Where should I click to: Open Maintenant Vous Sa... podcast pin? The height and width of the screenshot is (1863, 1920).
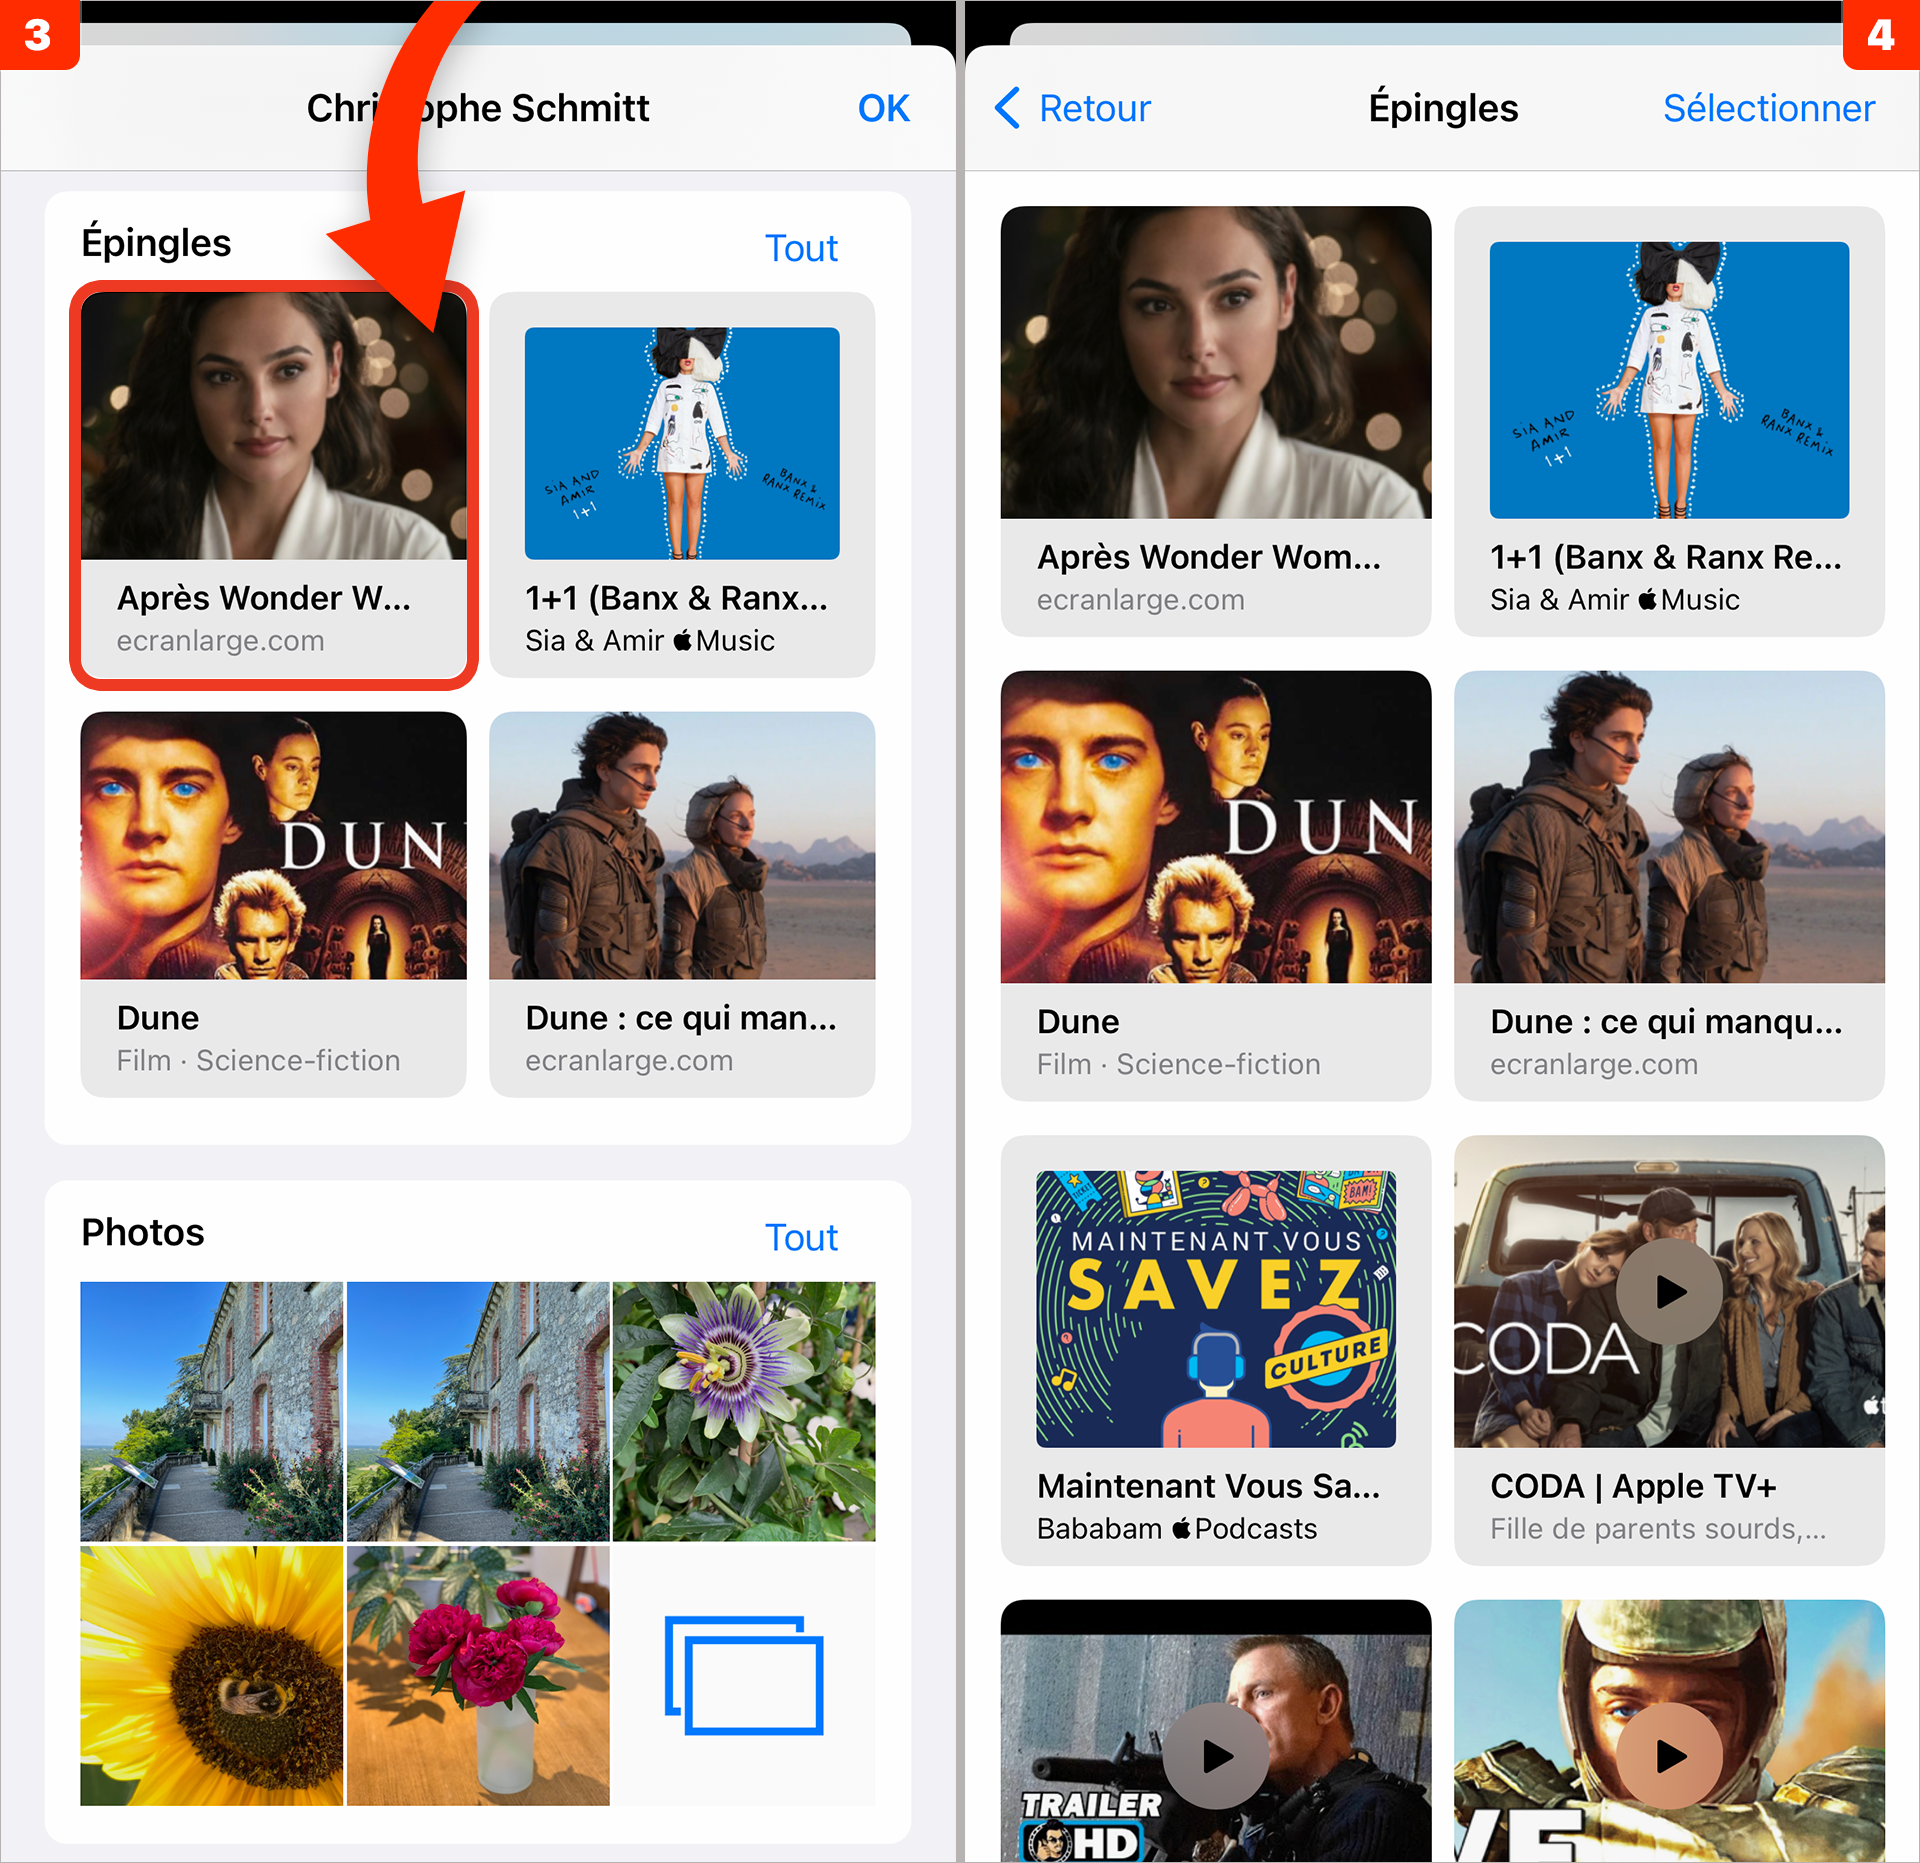pyautogui.click(x=1216, y=1350)
